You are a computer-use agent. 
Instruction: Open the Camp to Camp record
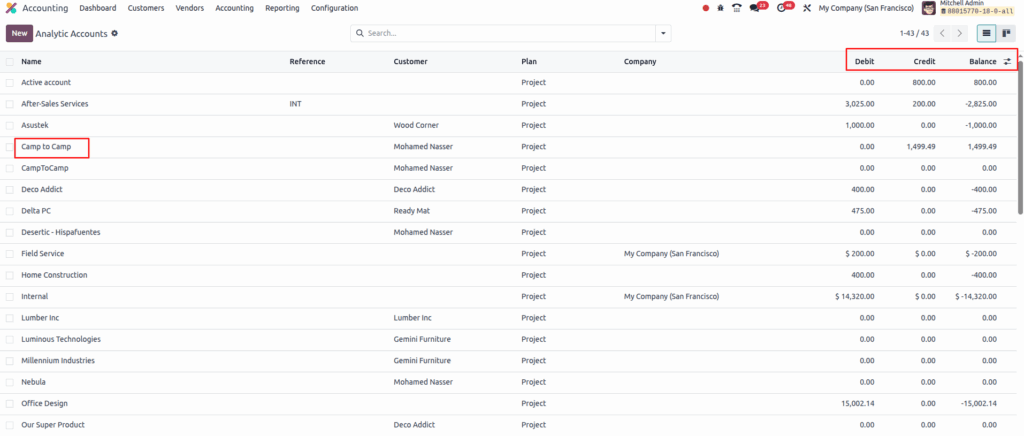point(46,147)
